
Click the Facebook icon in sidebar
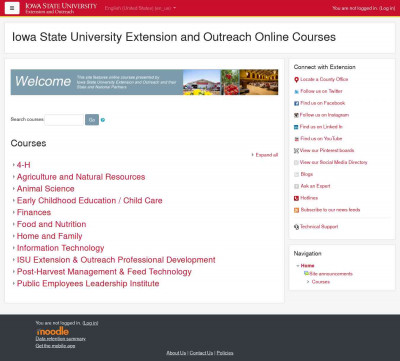coord(296,103)
